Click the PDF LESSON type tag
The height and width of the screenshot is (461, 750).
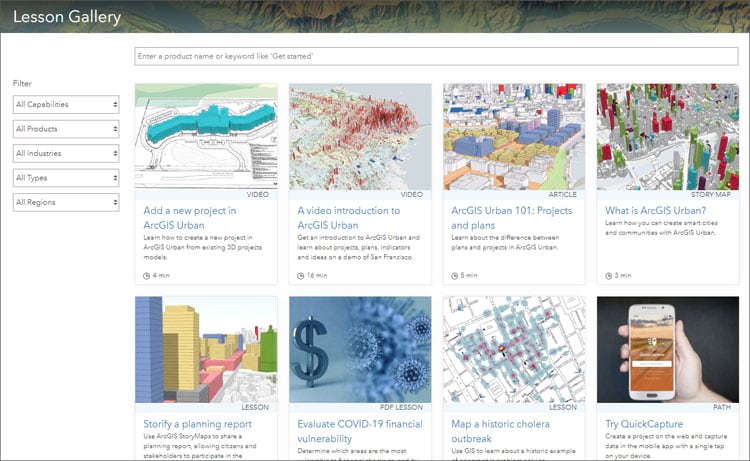click(401, 407)
